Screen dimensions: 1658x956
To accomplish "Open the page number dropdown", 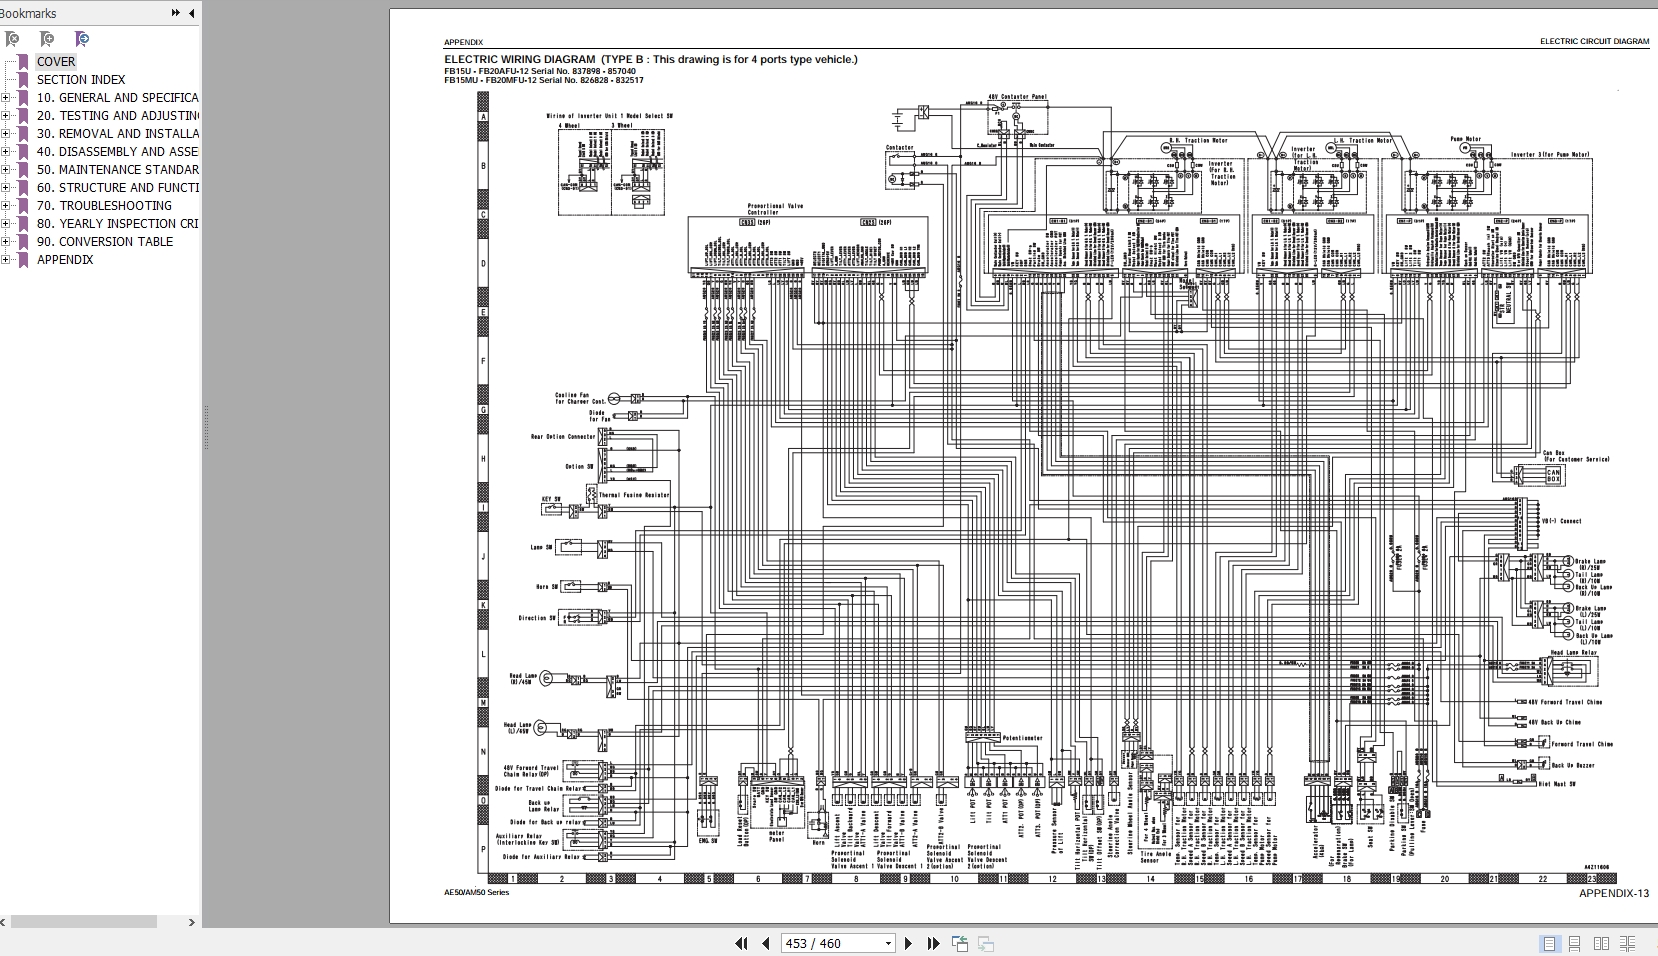I will [x=887, y=943].
